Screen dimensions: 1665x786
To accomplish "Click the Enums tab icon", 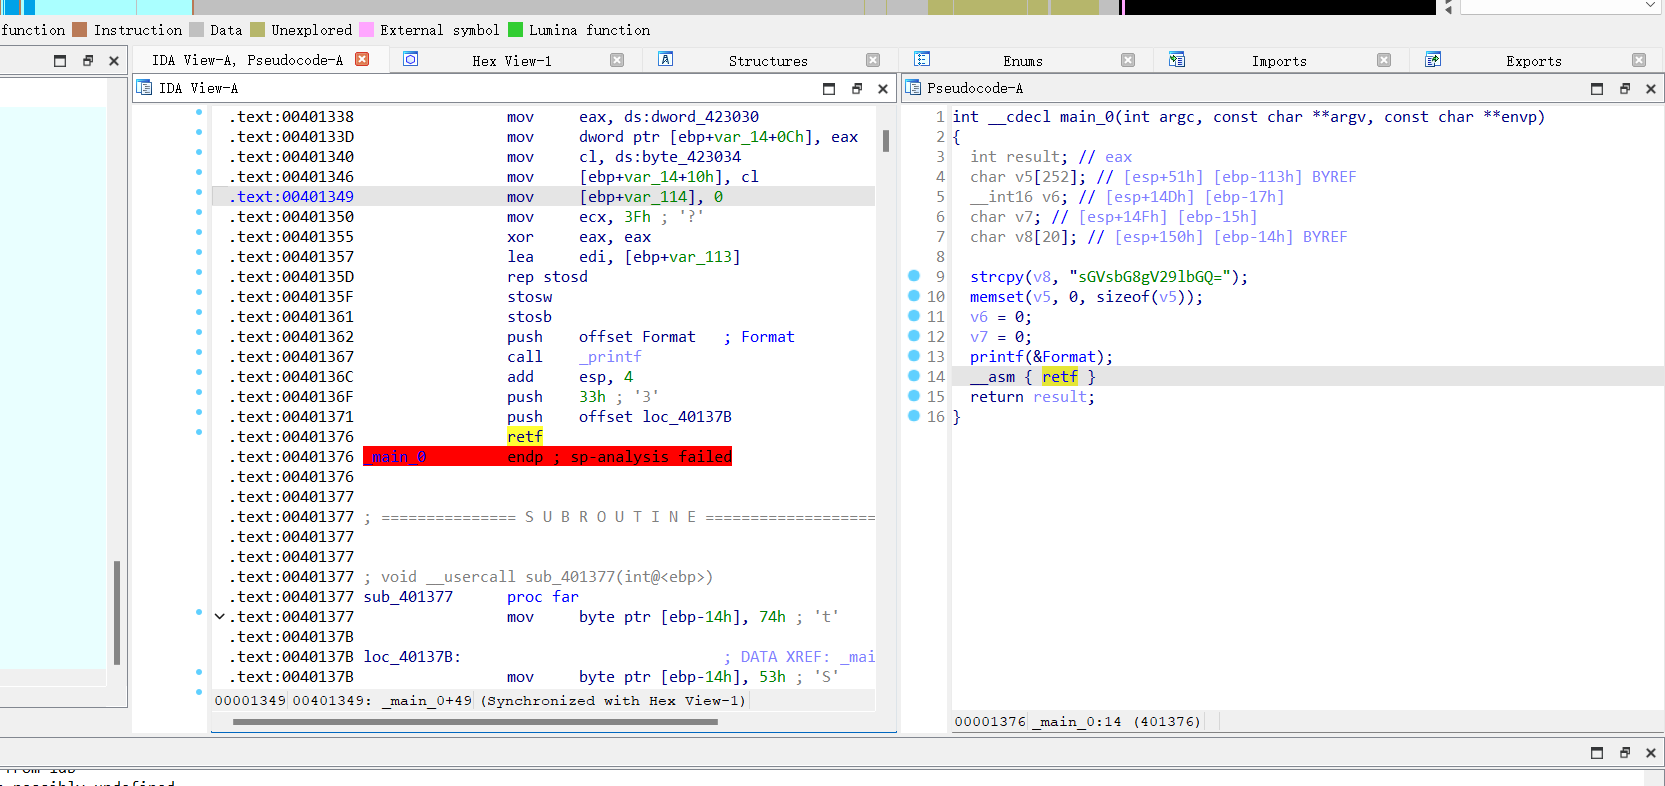I will coord(922,59).
